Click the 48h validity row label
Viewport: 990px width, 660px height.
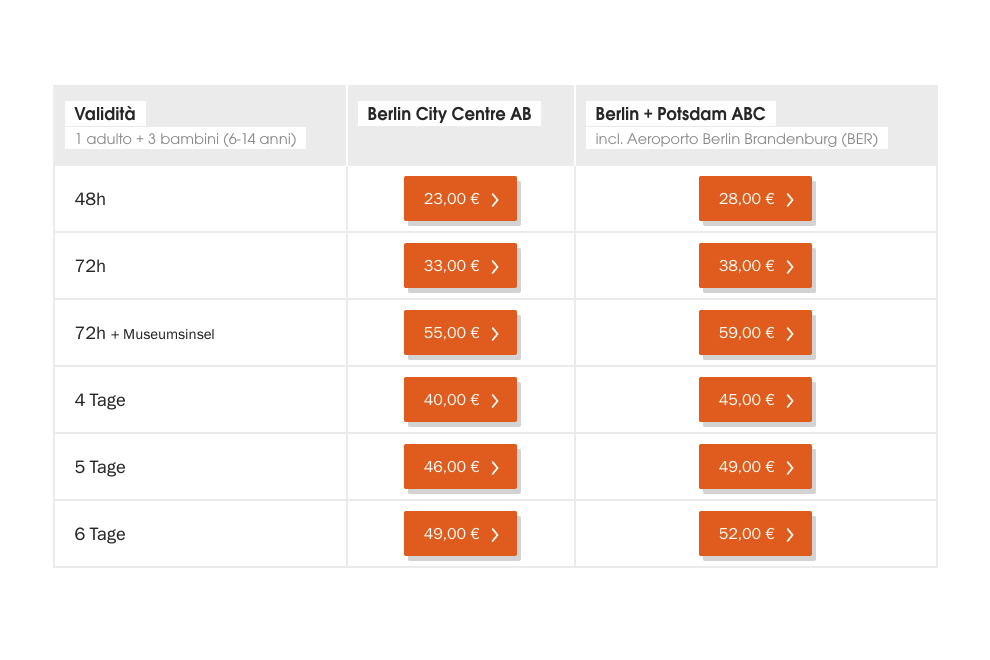90,199
